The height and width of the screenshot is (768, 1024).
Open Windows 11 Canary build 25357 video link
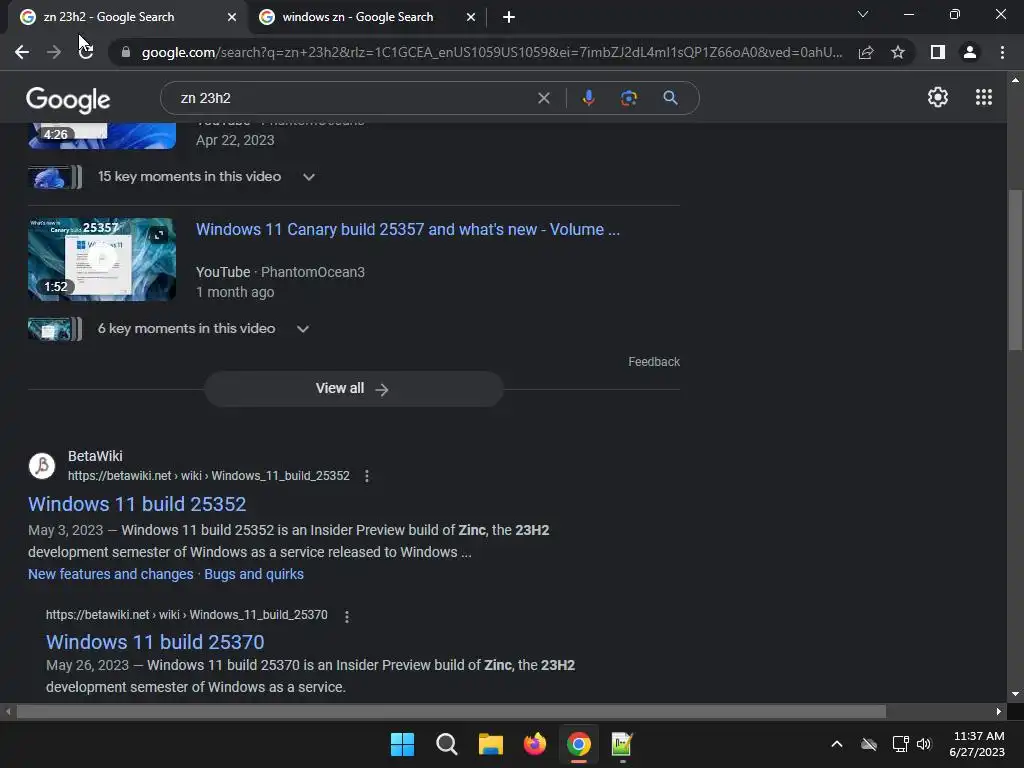point(408,230)
